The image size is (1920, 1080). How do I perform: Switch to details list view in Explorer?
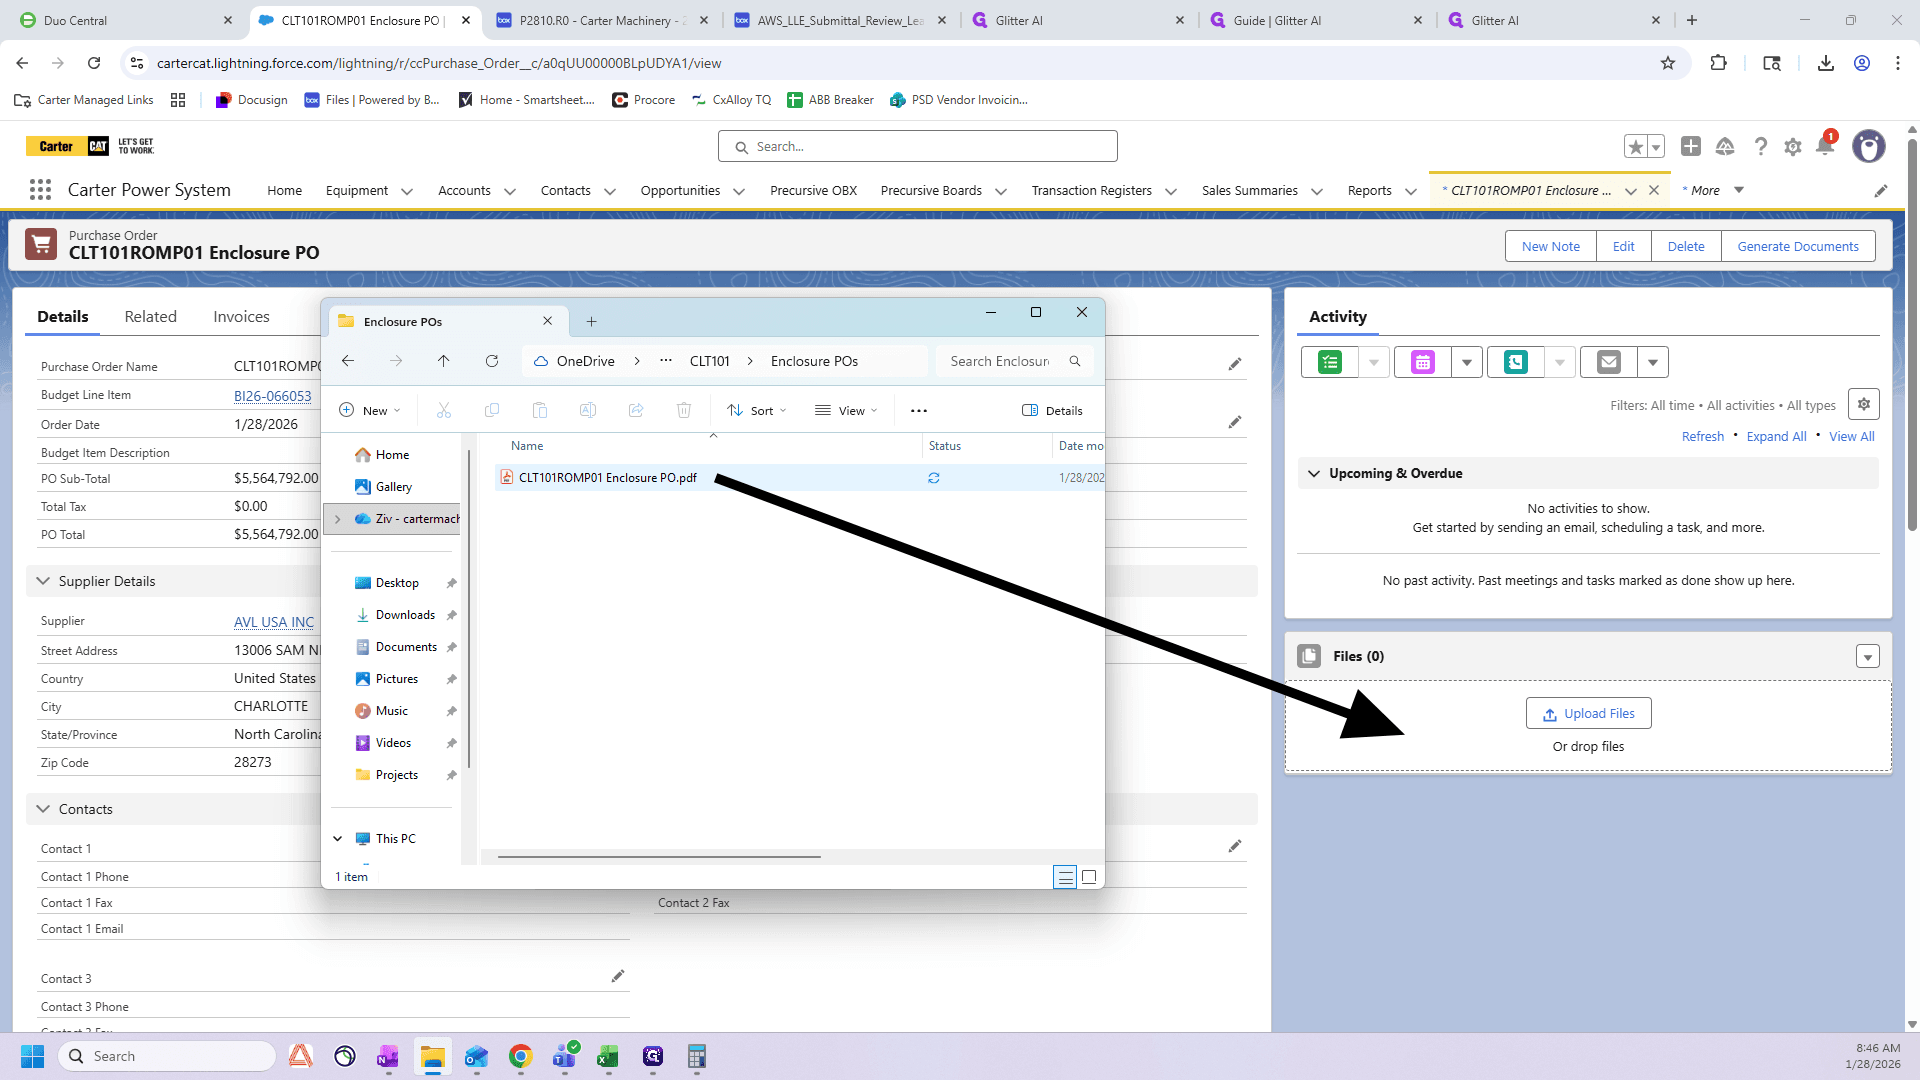coord(1065,877)
